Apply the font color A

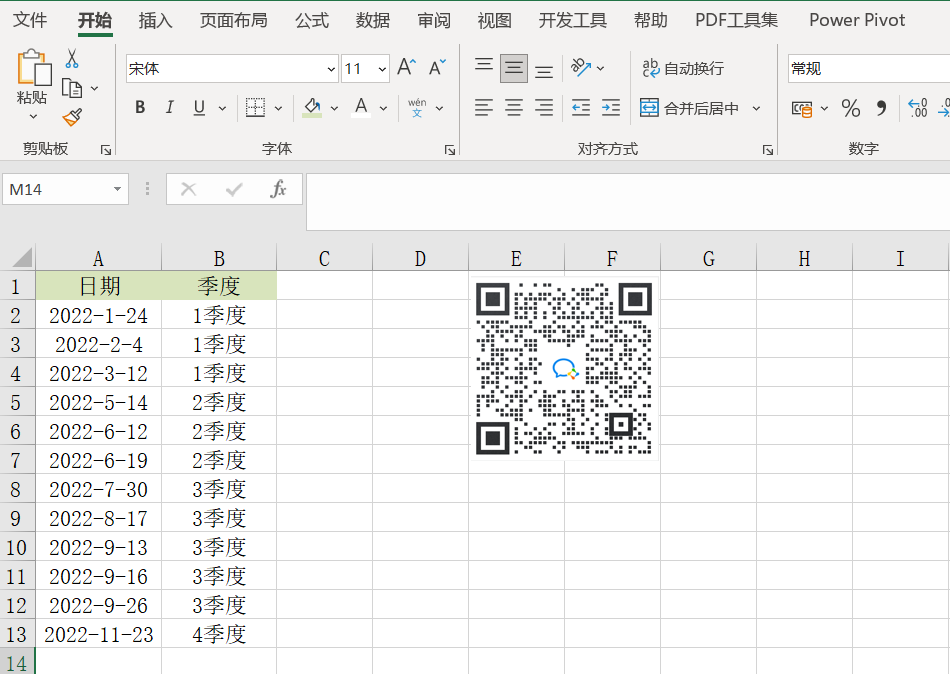pos(361,108)
